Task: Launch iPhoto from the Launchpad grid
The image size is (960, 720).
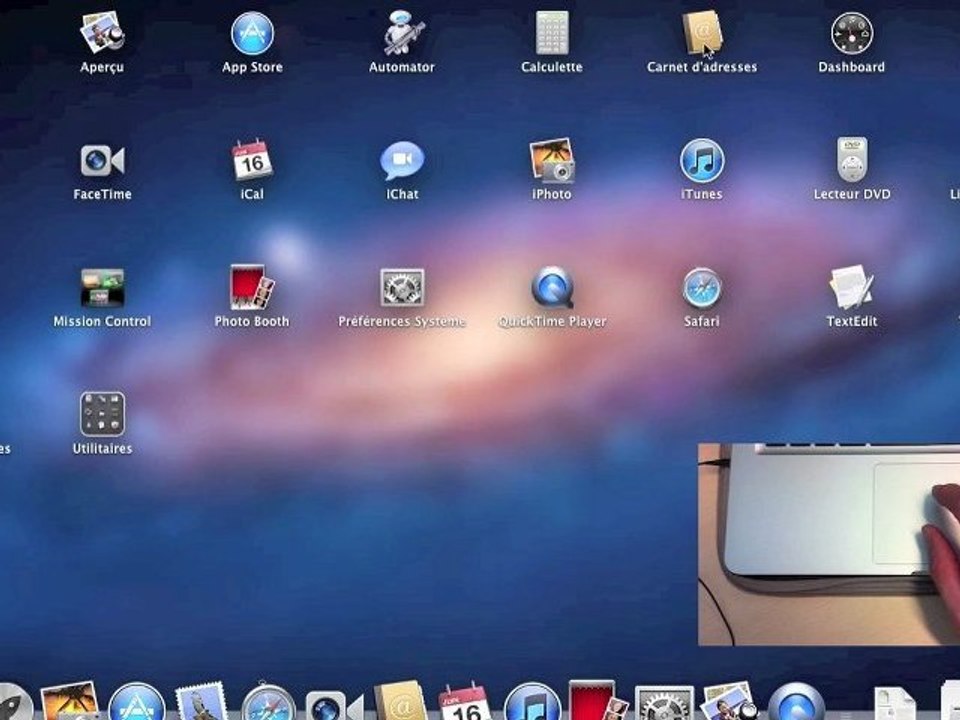Action: [x=552, y=160]
